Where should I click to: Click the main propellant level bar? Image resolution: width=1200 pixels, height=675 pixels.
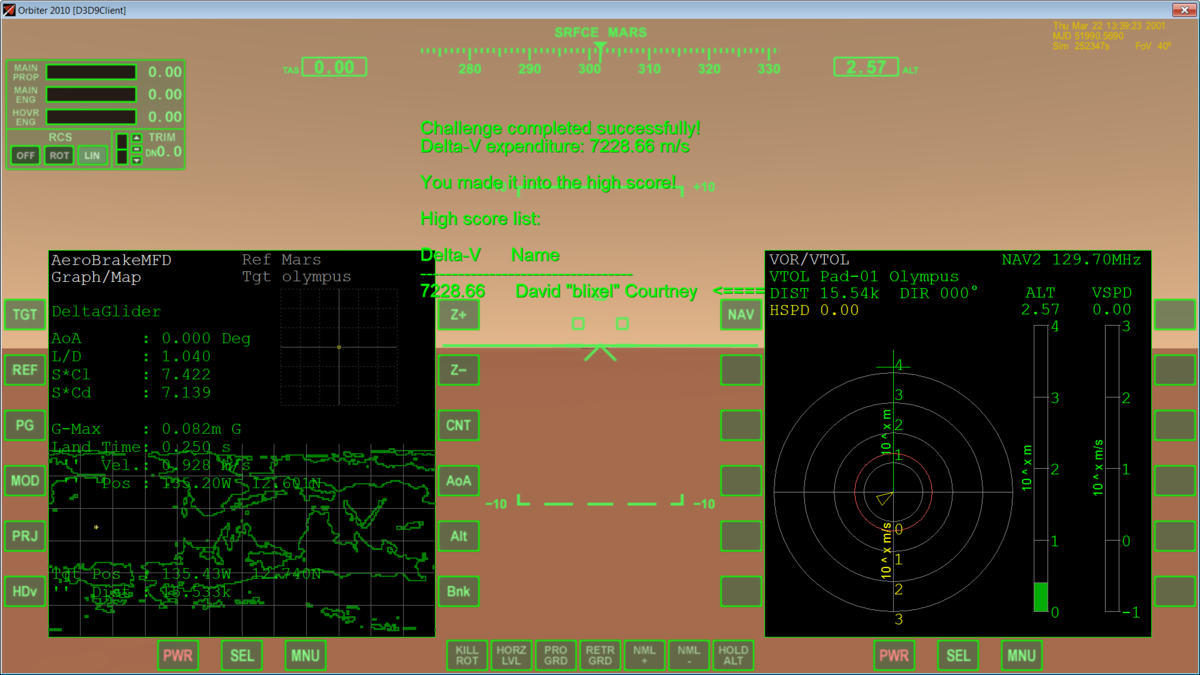tap(91, 72)
